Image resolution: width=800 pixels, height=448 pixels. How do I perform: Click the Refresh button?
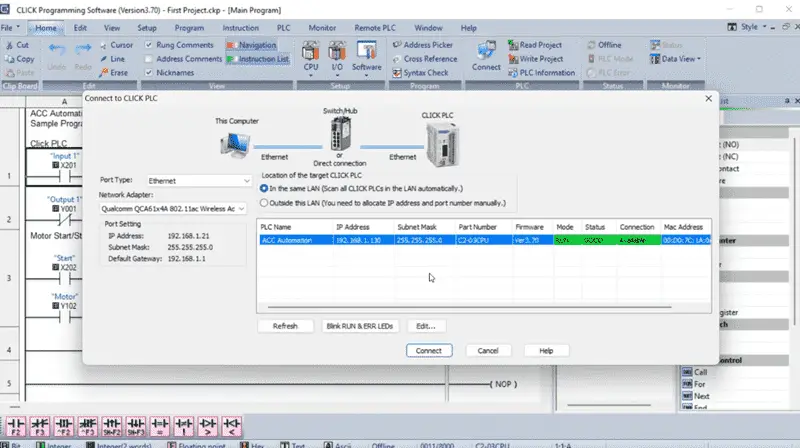285,326
